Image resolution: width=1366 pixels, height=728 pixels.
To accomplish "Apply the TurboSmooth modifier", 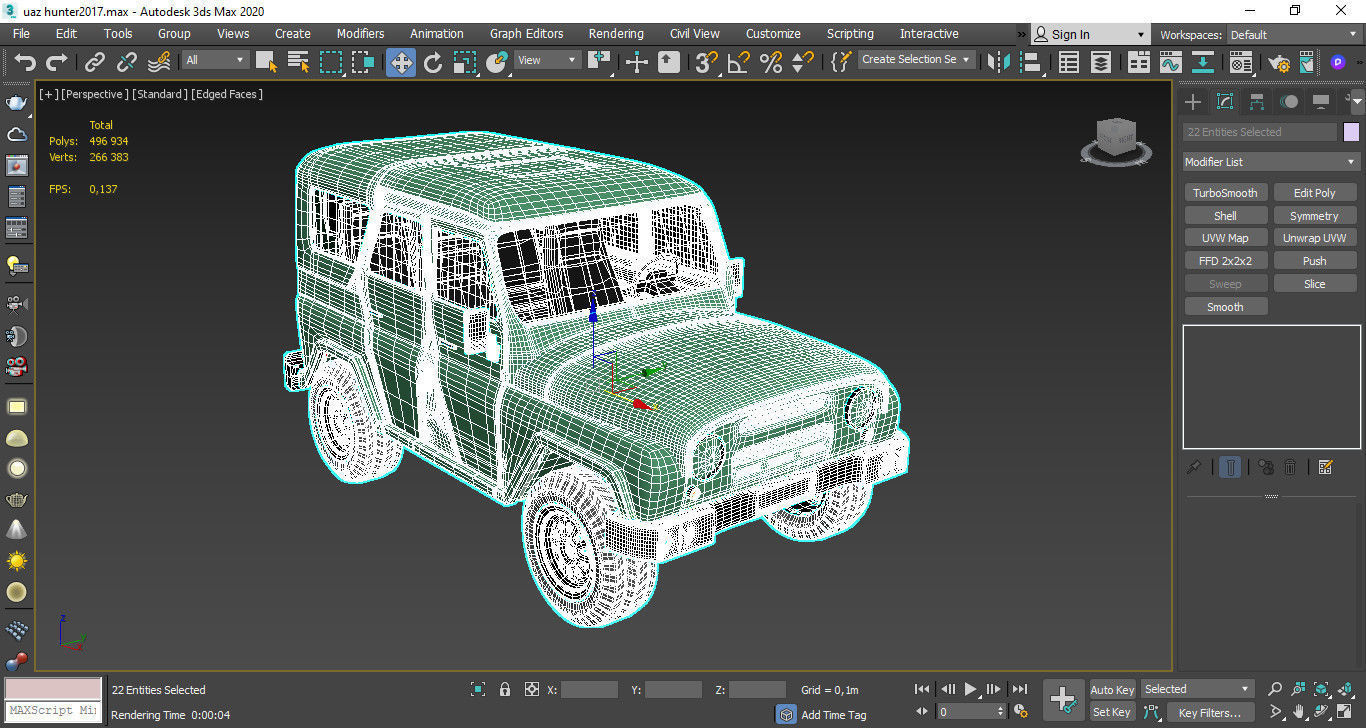I will (1226, 193).
